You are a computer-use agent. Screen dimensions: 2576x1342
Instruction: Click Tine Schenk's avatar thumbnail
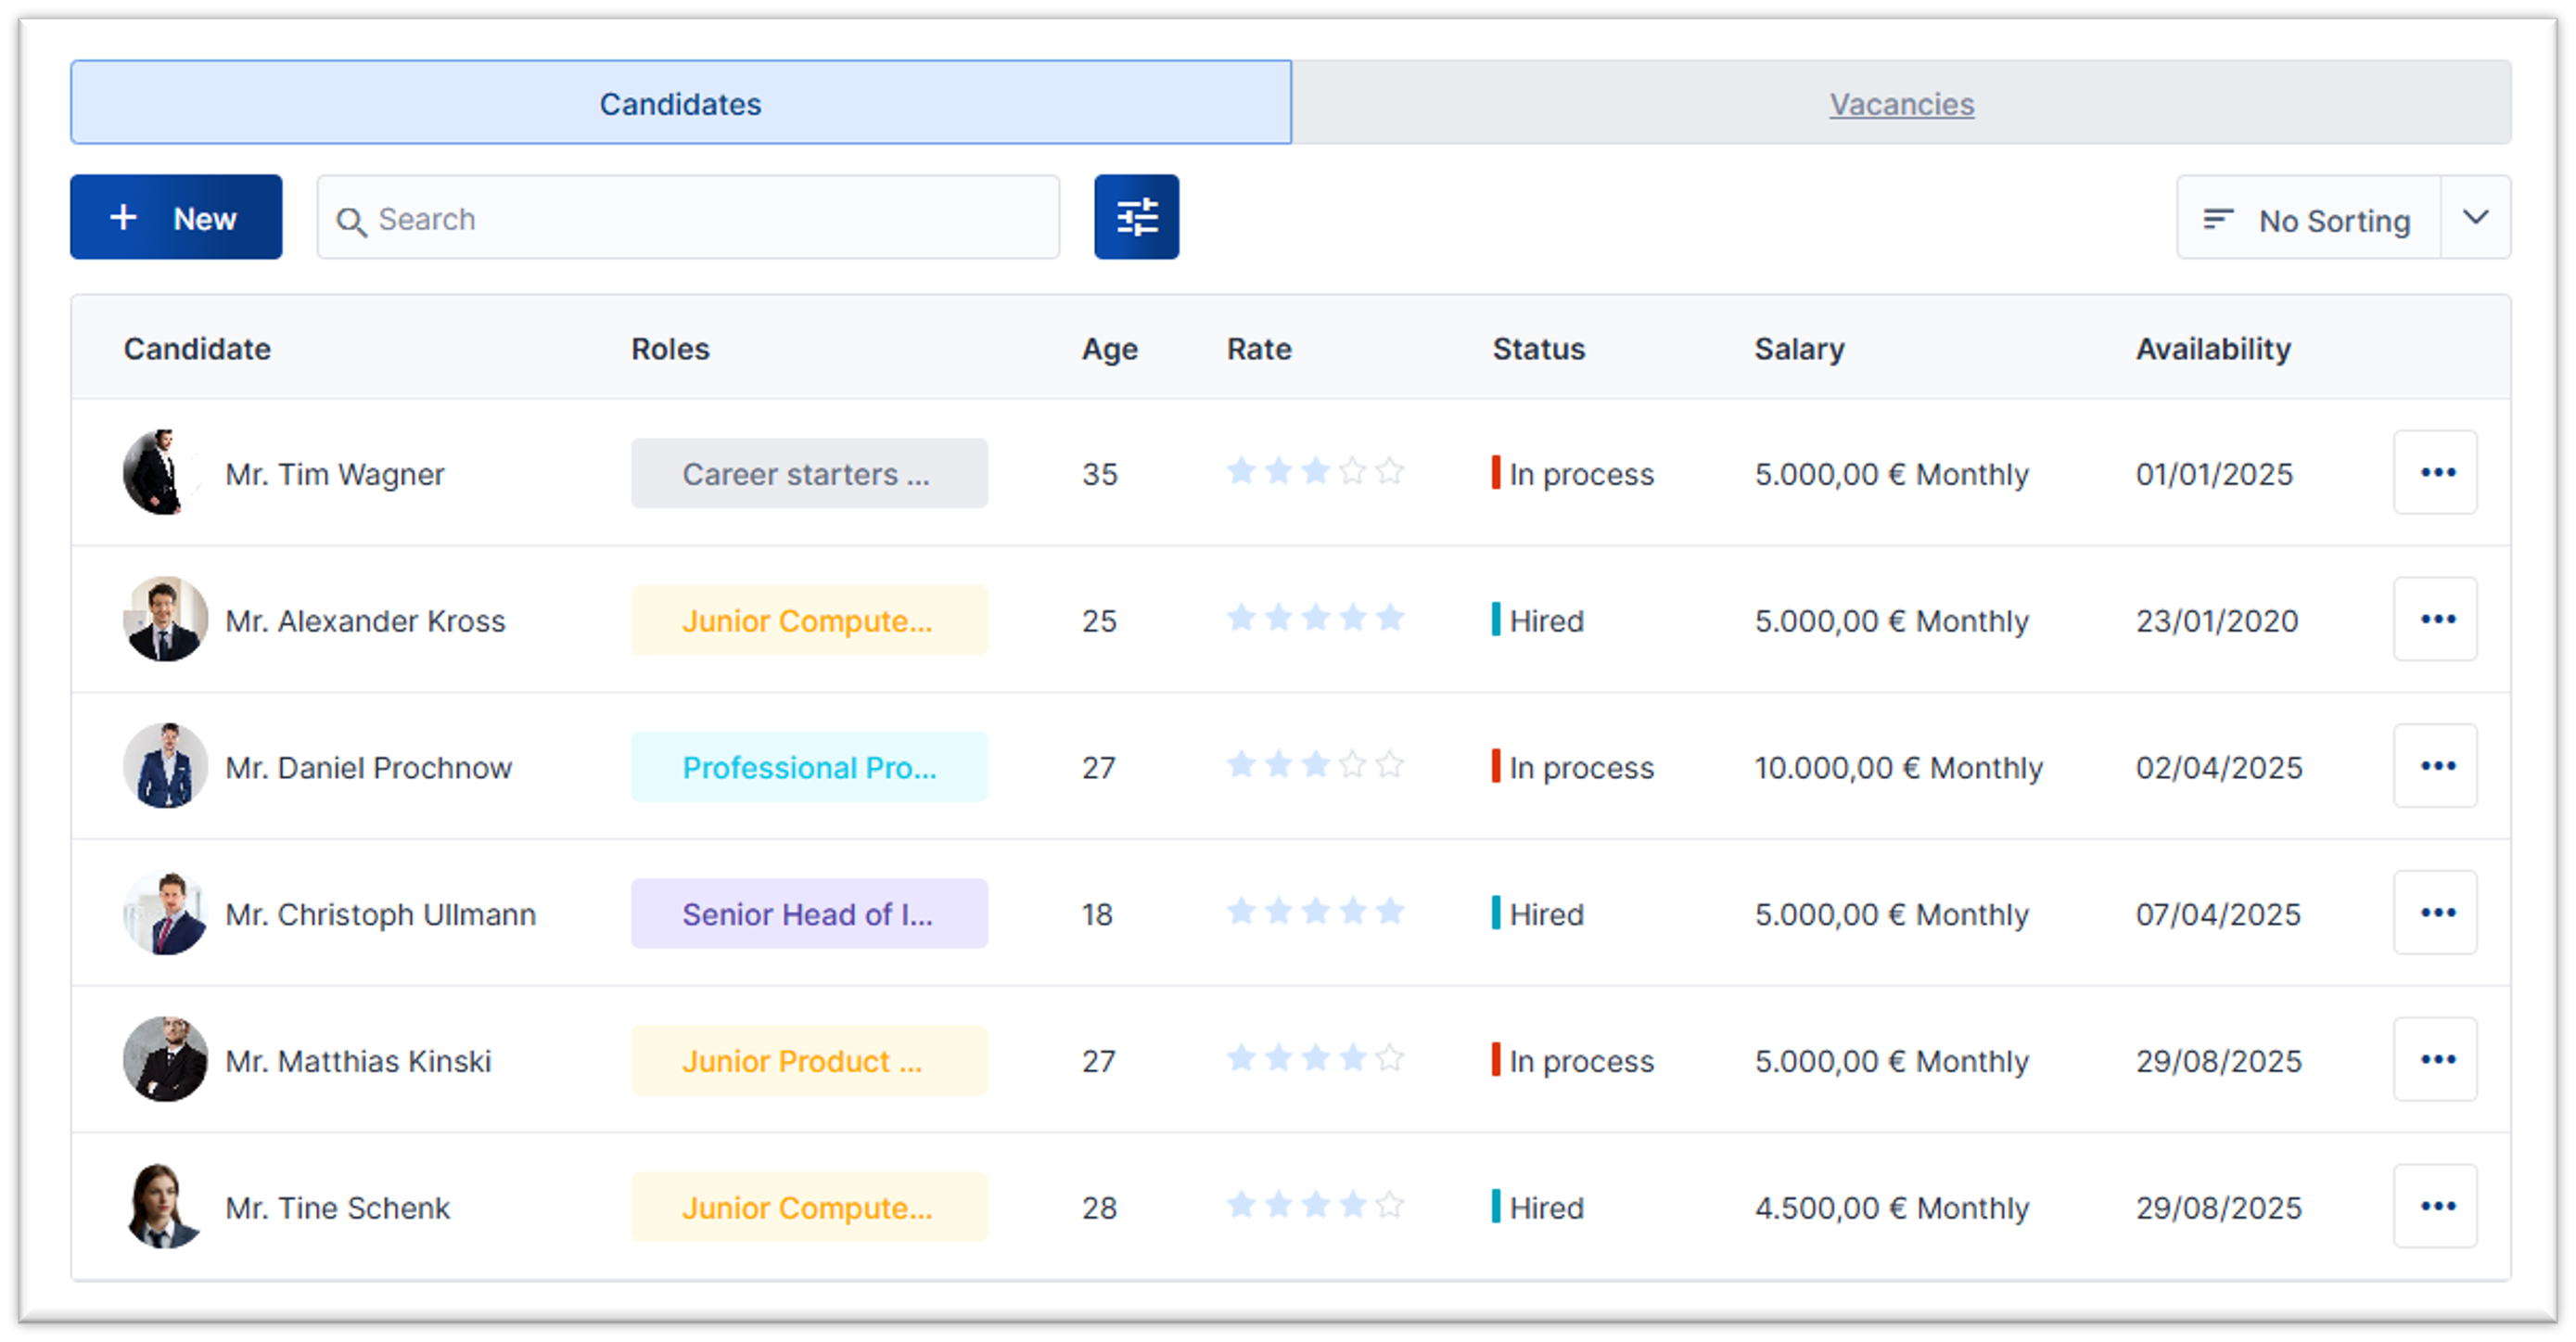(165, 1206)
